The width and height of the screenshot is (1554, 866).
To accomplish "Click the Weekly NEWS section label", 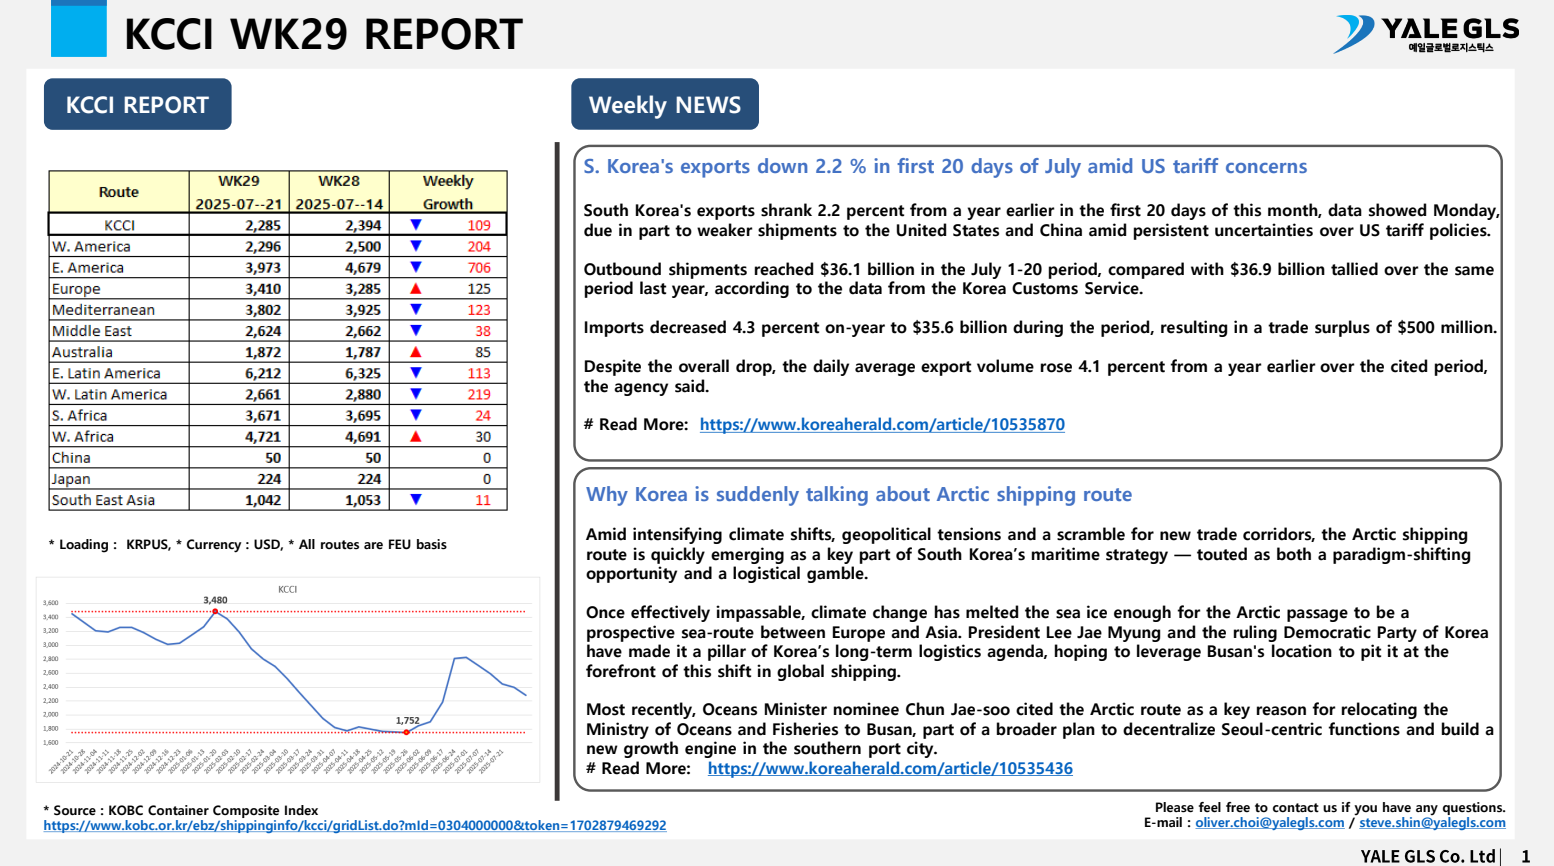I will 665,104.
